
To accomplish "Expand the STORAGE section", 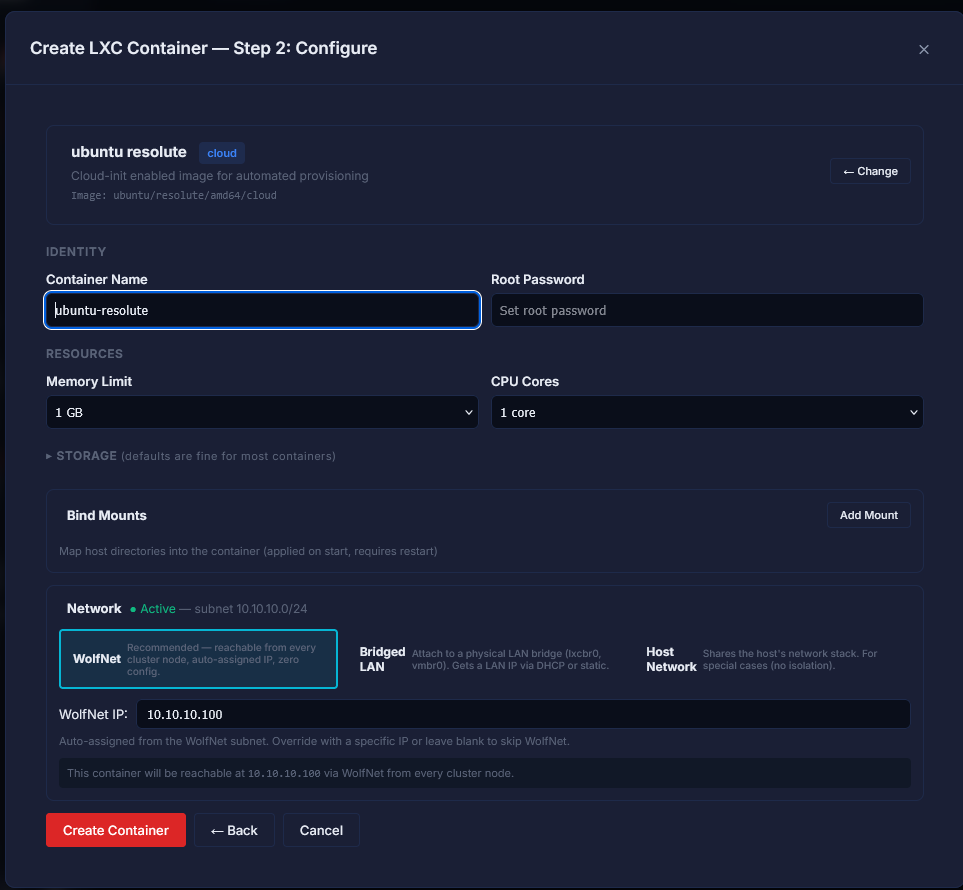I will pos(190,456).
